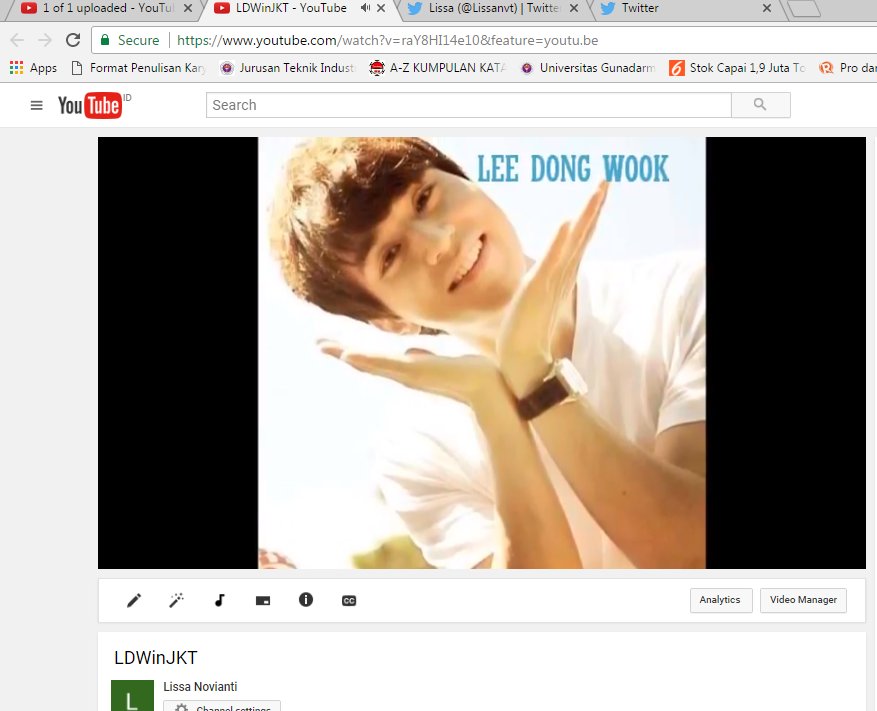Close the Lissa (@Lissanvt) Twitter tab
Screen dimensions: 877x711
[x=574, y=8]
